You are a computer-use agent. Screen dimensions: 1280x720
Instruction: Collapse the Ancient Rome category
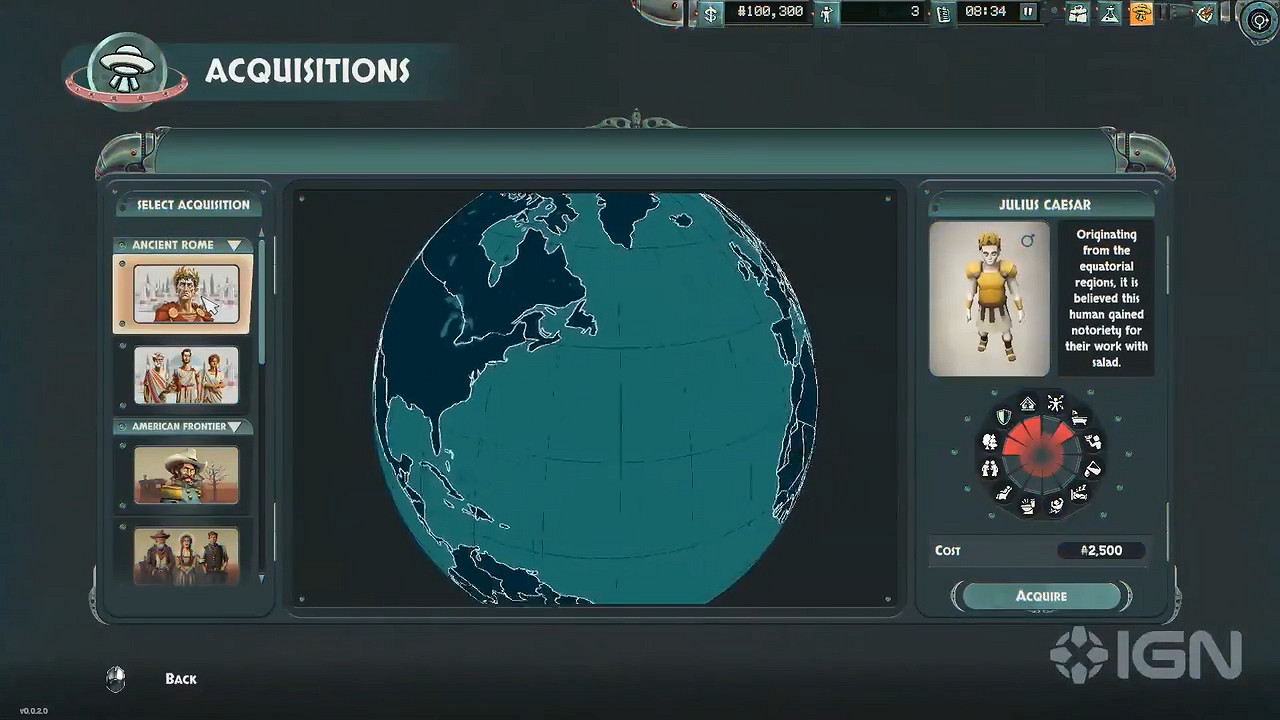click(x=234, y=245)
